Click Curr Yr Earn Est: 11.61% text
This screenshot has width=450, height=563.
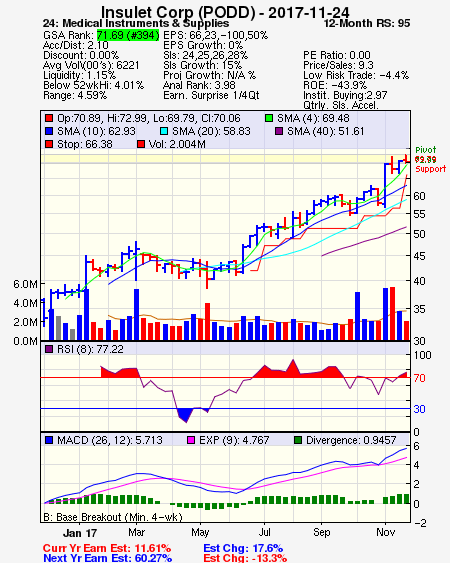pos(107,548)
